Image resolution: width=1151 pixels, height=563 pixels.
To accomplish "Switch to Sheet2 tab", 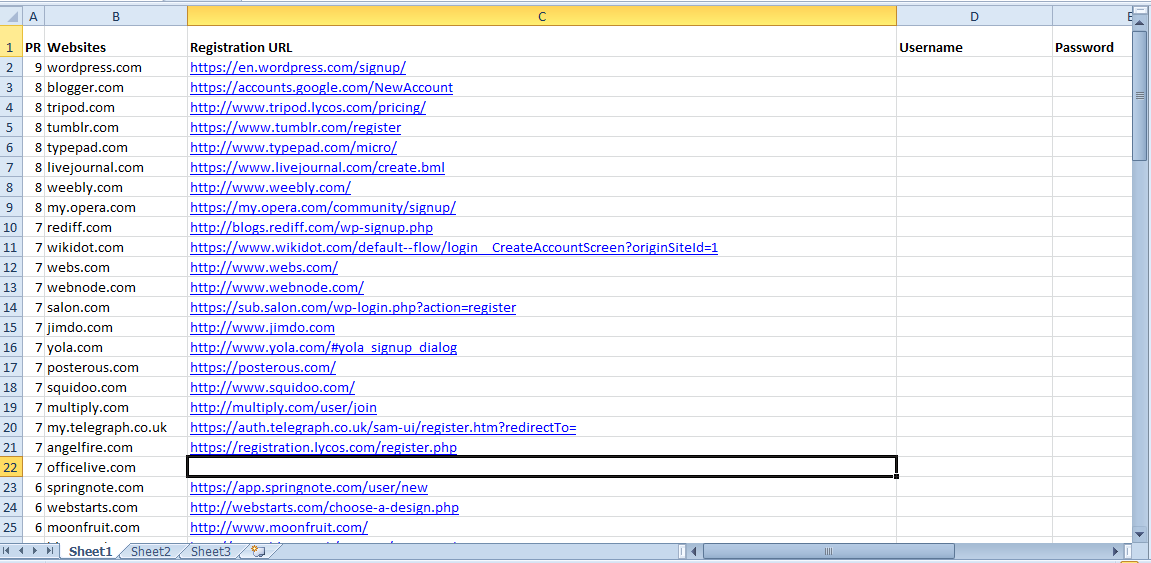I will coord(150,551).
